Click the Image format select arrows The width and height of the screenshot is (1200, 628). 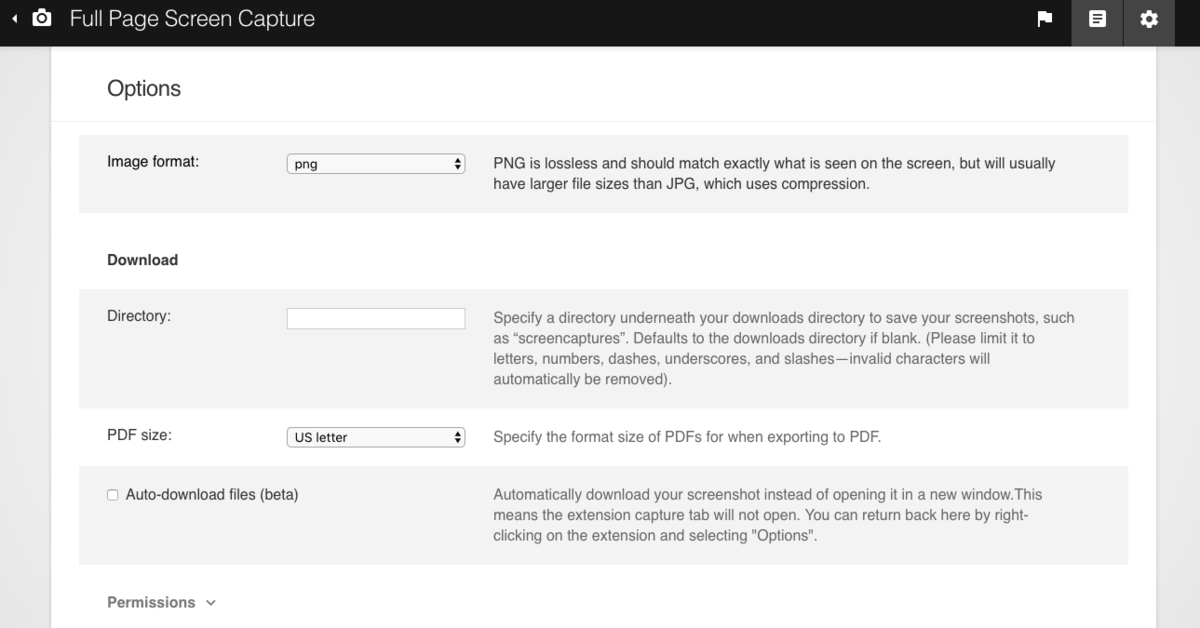pos(458,164)
